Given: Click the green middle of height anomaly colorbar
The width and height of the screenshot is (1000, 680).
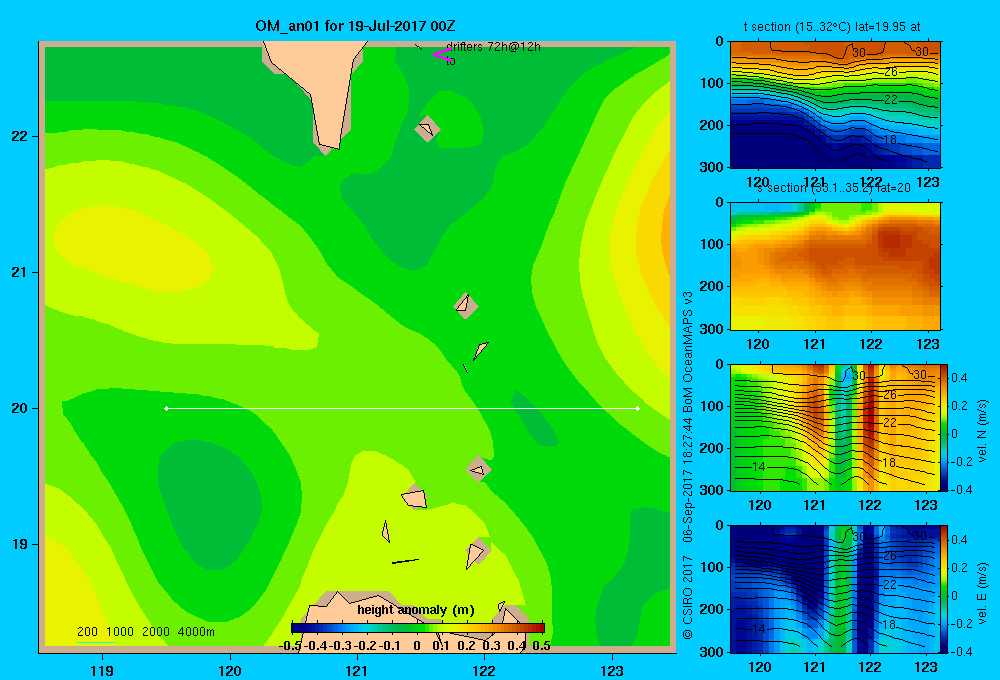Looking at the screenshot, I should [x=418, y=628].
